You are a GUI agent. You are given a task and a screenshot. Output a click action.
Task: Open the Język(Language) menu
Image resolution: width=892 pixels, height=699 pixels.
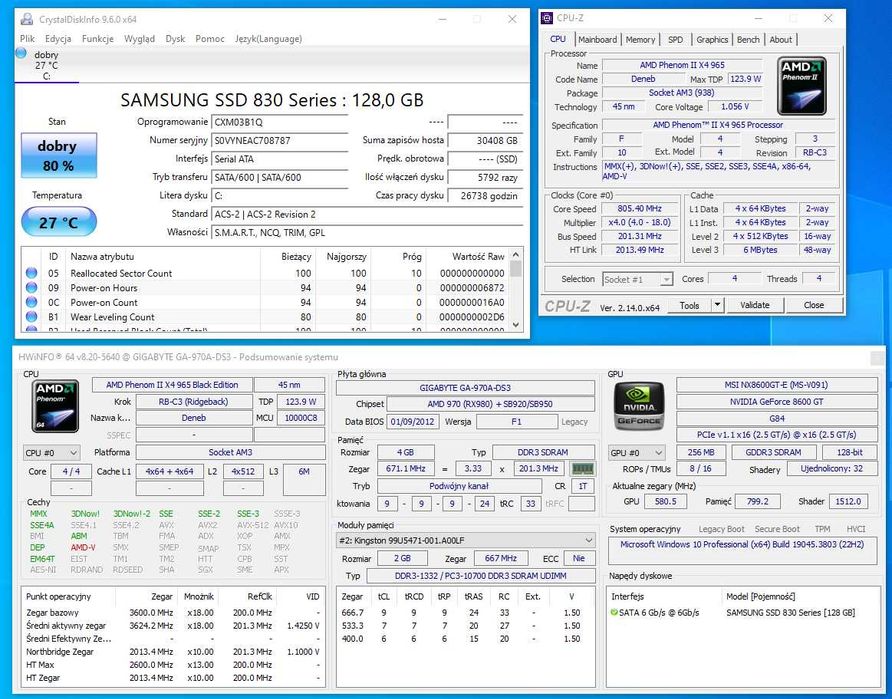(269, 39)
